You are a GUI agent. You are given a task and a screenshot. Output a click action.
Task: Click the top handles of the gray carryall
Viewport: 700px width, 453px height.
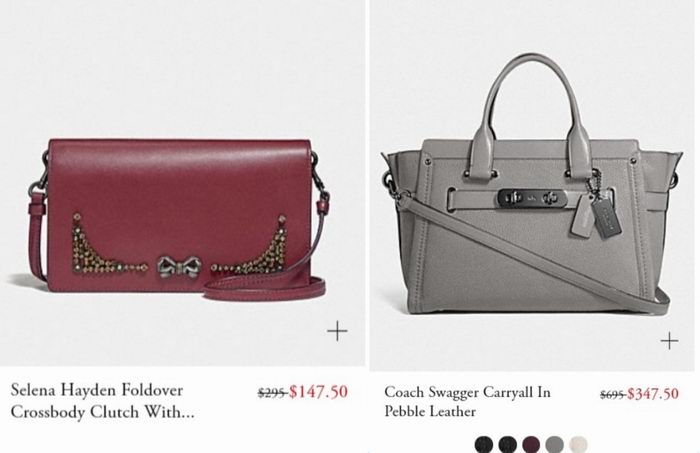(x=531, y=114)
